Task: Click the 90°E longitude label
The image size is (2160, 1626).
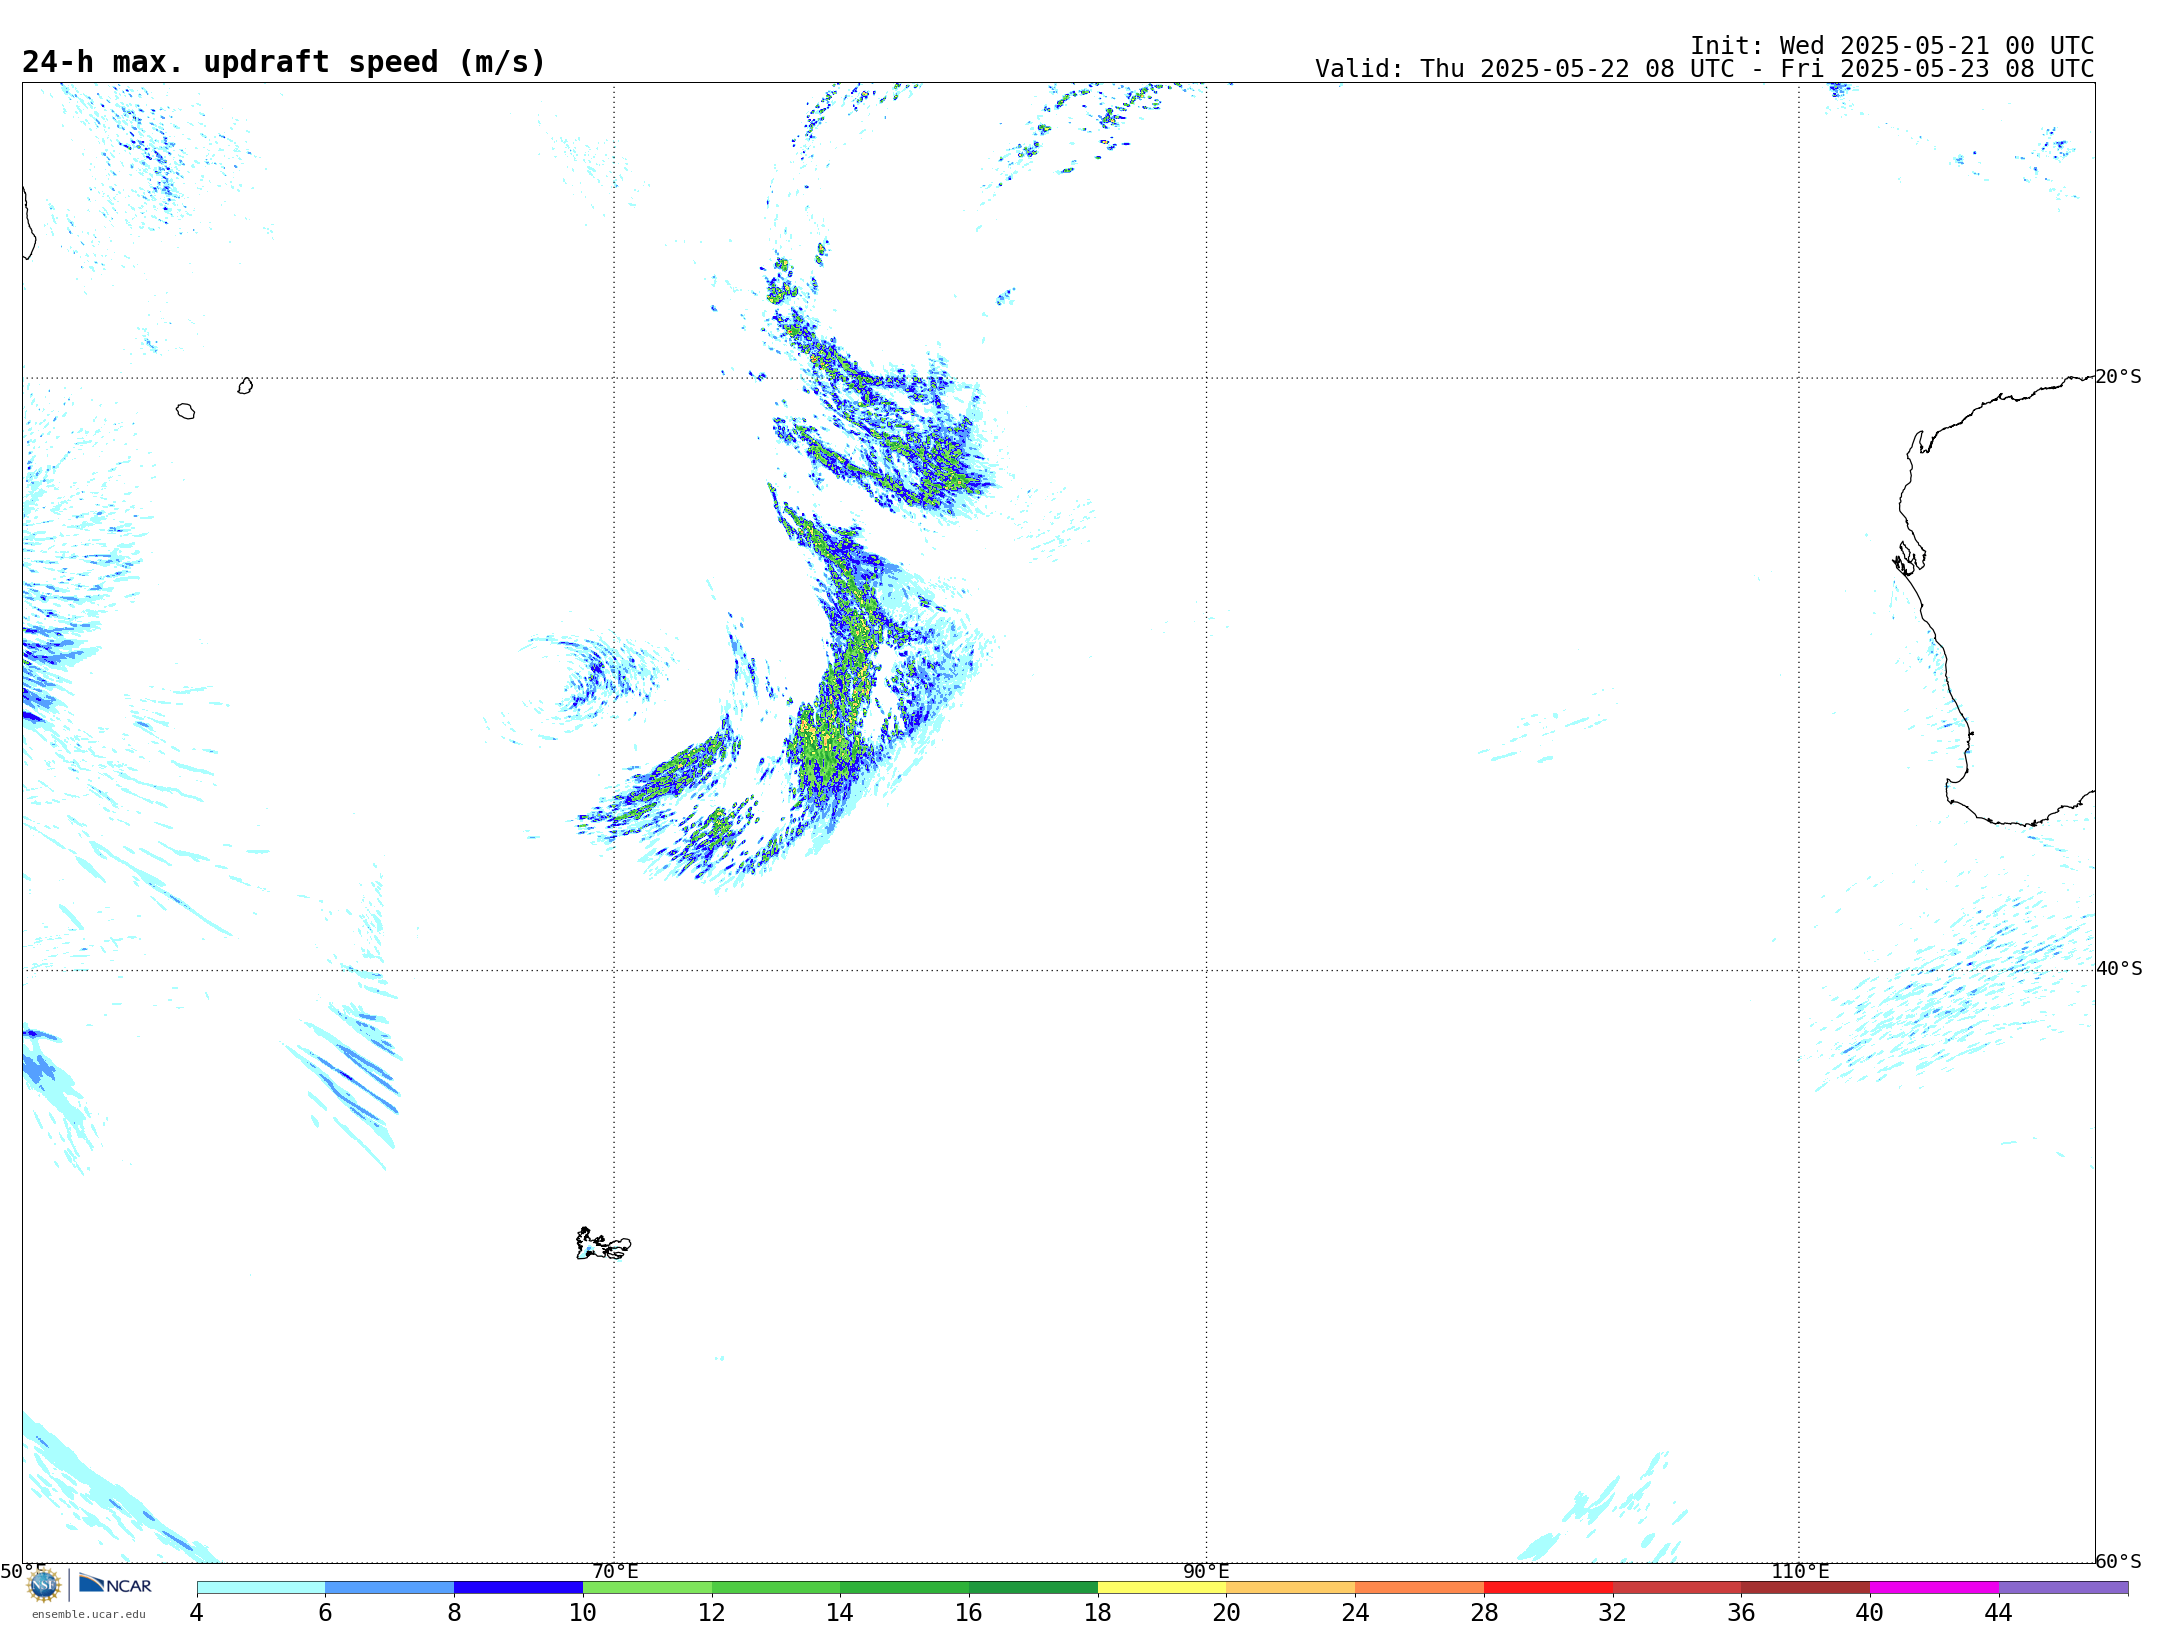Action: [x=1206, y=1571]
